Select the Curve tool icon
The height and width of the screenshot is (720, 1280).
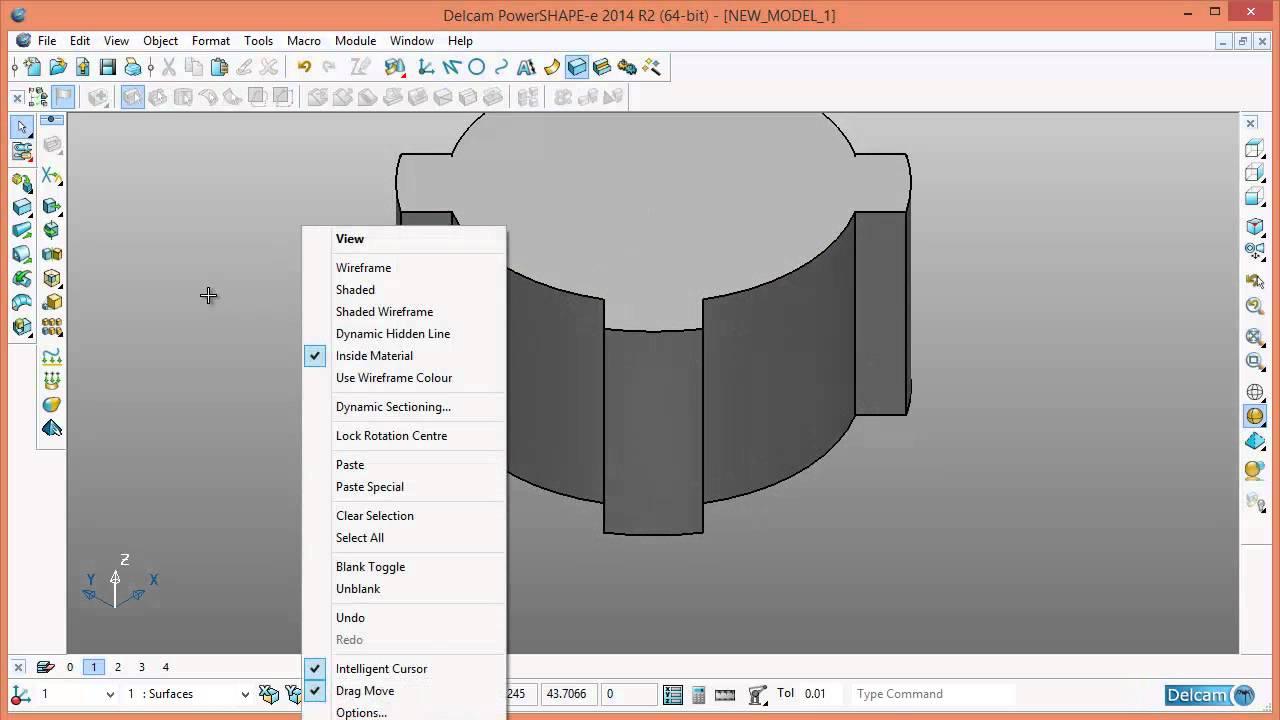(502, 67)
